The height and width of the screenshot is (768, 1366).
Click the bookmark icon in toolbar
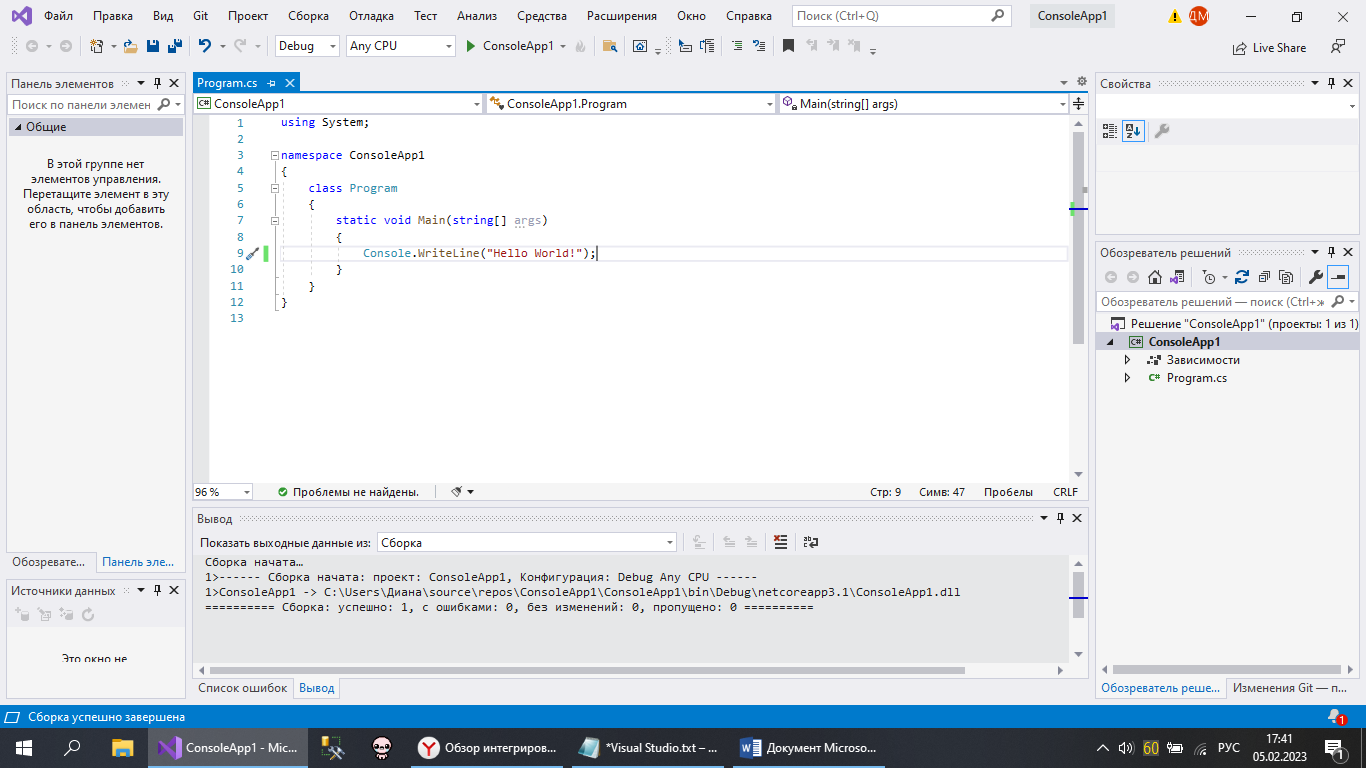click(788, 46)
